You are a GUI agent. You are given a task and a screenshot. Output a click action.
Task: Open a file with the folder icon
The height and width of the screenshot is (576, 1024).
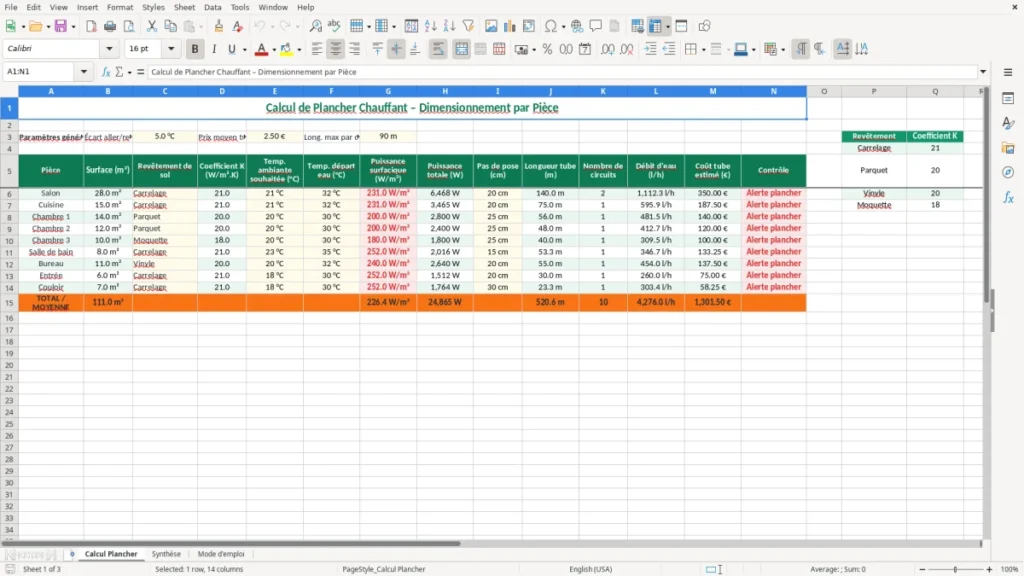35,26
